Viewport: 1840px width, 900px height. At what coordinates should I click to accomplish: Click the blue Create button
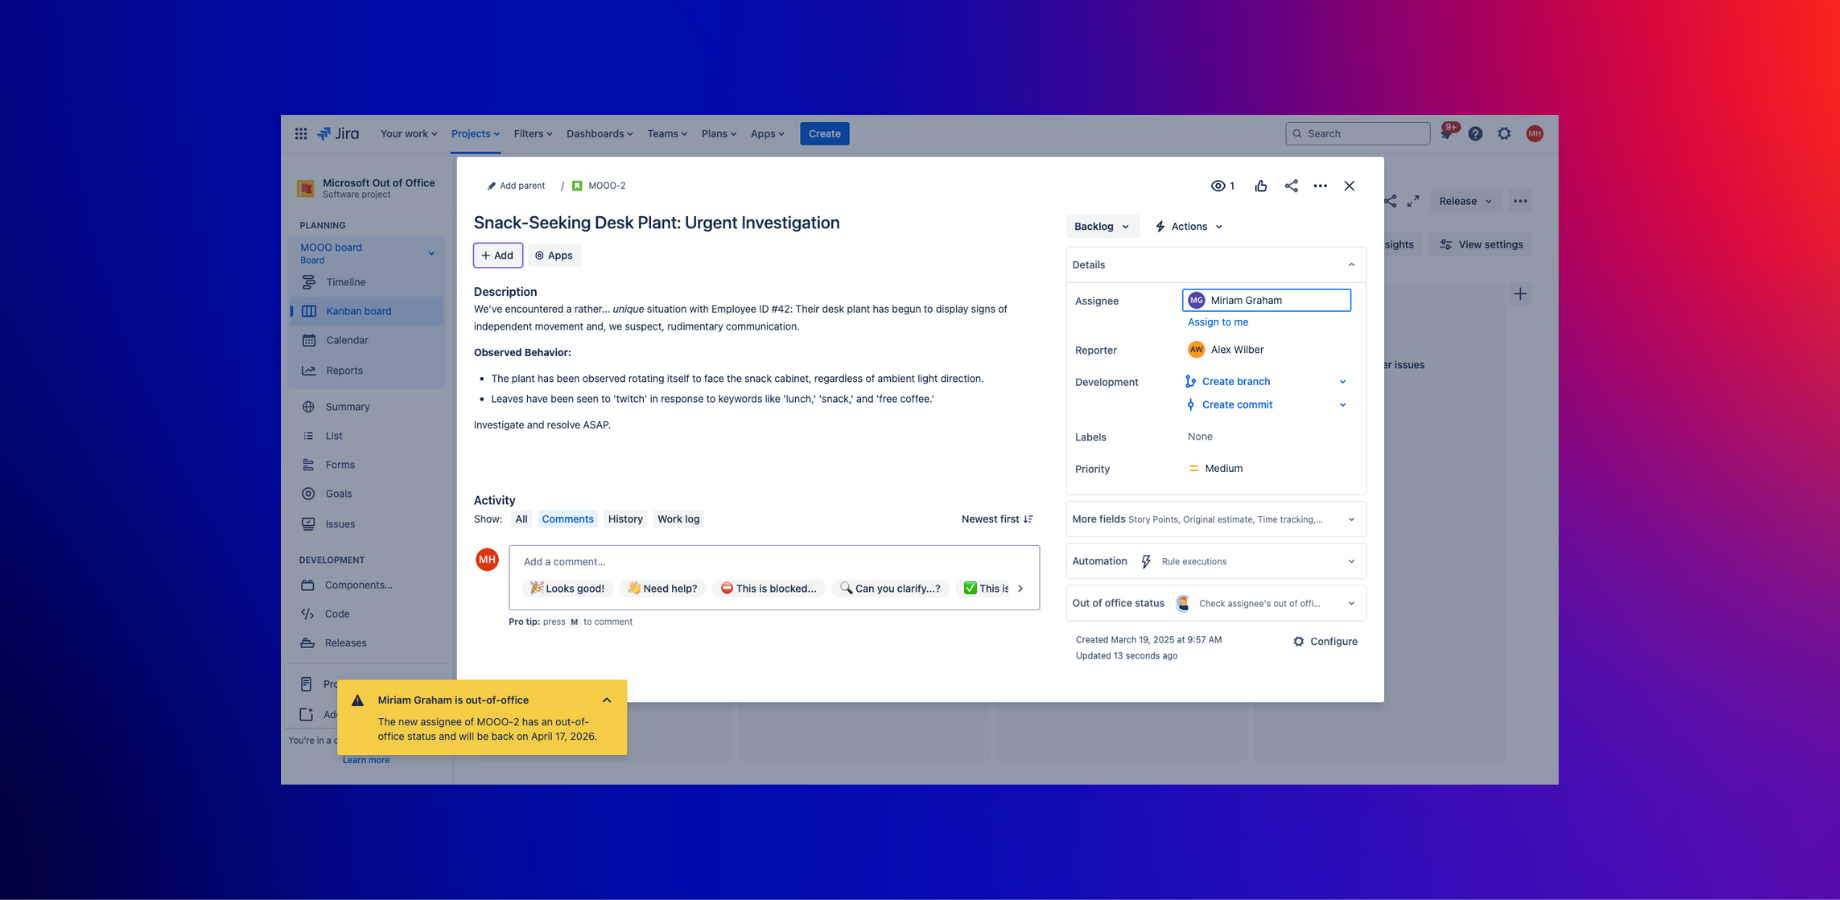click(x=825, y=134)
